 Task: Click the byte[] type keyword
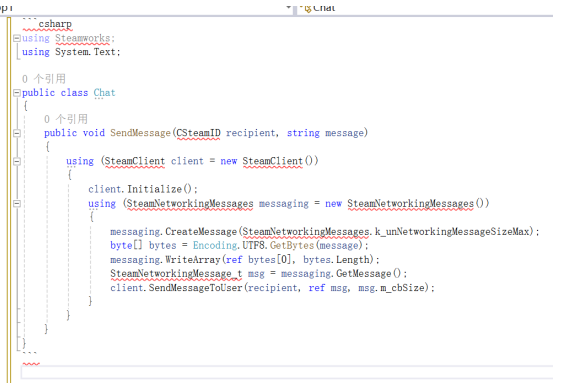click(127, 245)
